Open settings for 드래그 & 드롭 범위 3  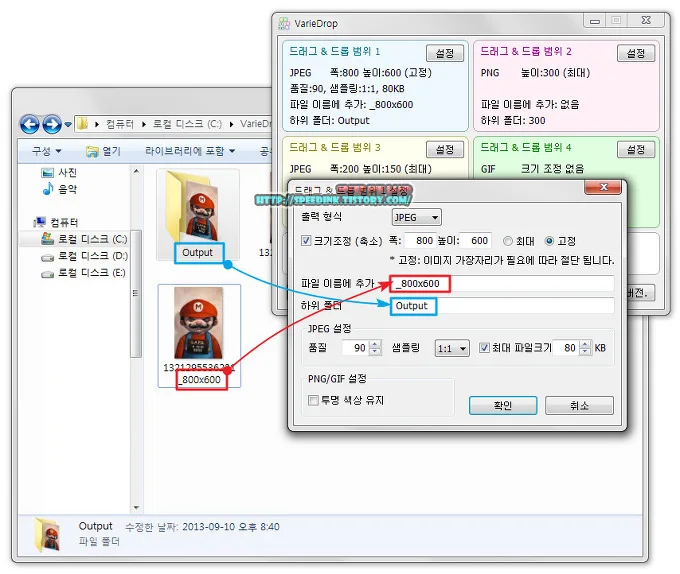pyautogui.click(x=445, y=150)
